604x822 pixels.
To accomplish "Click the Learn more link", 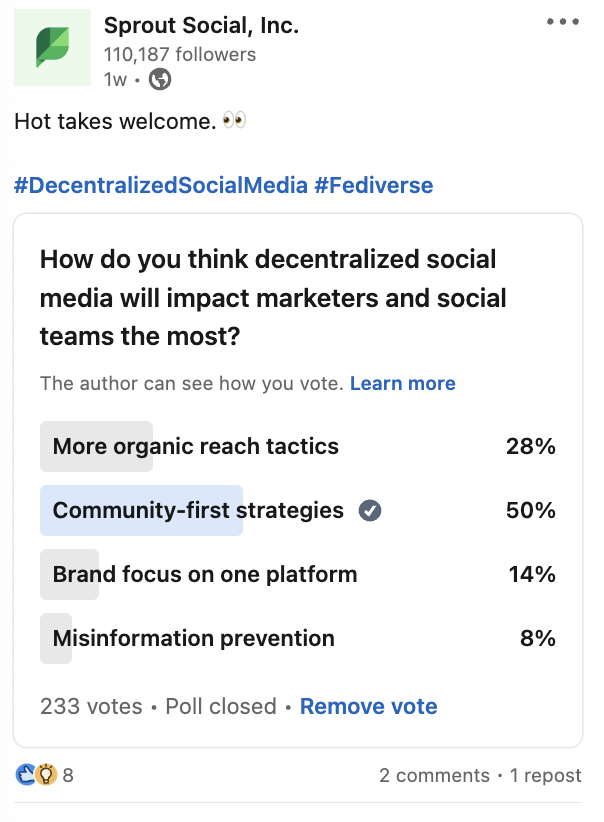I will click(x=403, y=384).
